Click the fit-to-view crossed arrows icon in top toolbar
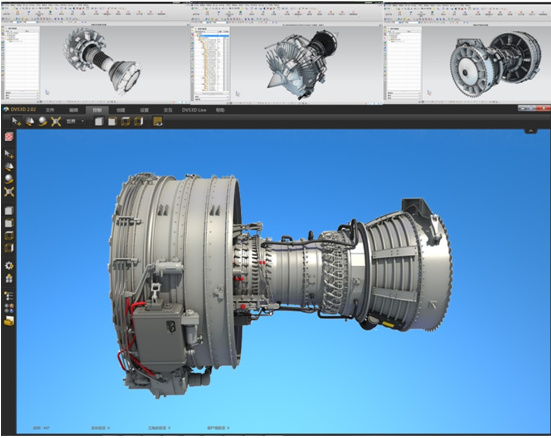 click(x=56, y=122)
